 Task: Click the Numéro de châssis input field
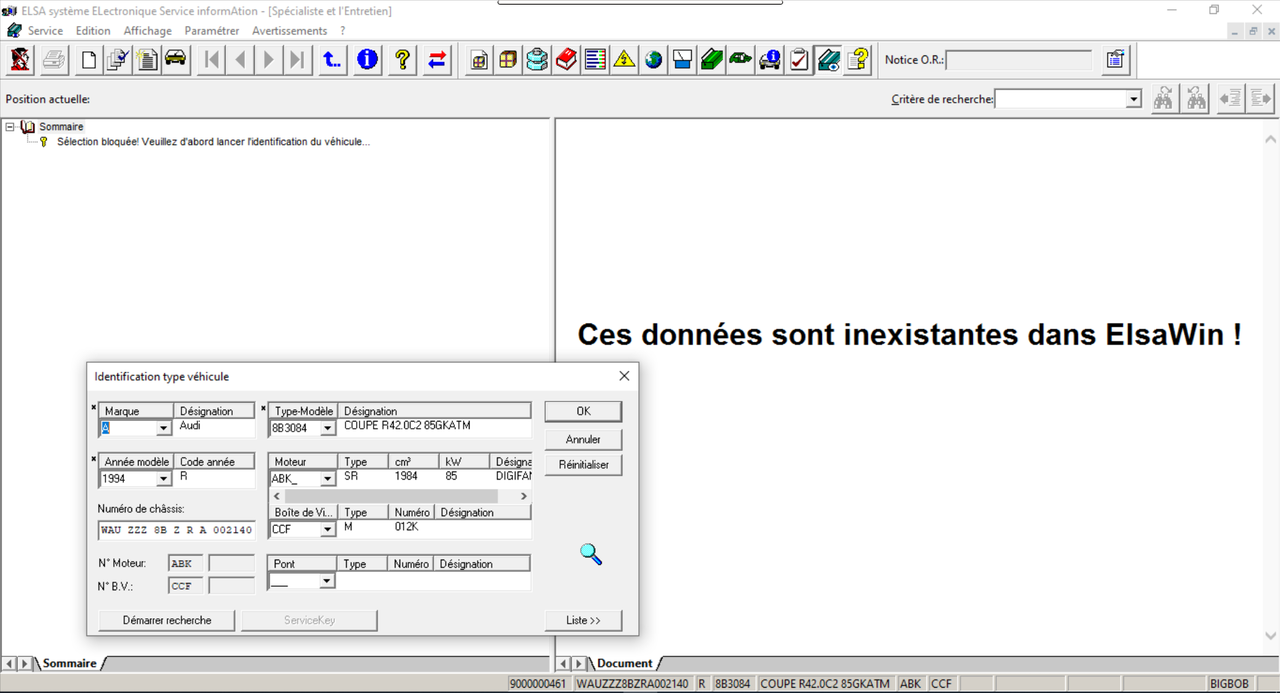click(176, 530)
